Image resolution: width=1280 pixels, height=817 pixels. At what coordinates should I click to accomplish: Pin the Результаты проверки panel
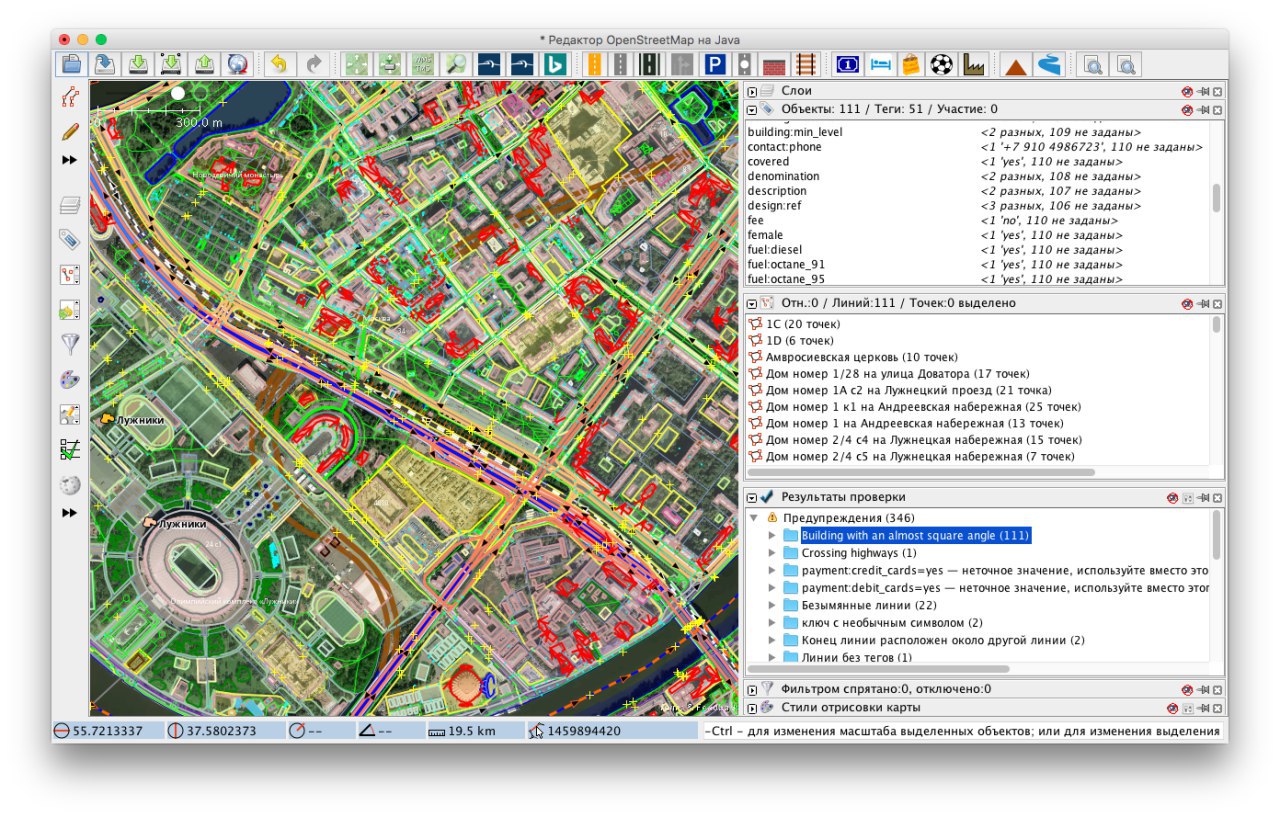click(x=1203, y=497)
